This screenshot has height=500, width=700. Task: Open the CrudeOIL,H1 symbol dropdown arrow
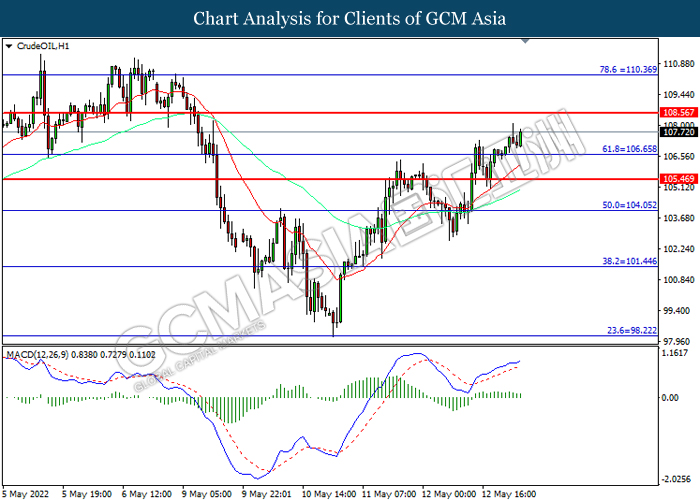point(9,46)
